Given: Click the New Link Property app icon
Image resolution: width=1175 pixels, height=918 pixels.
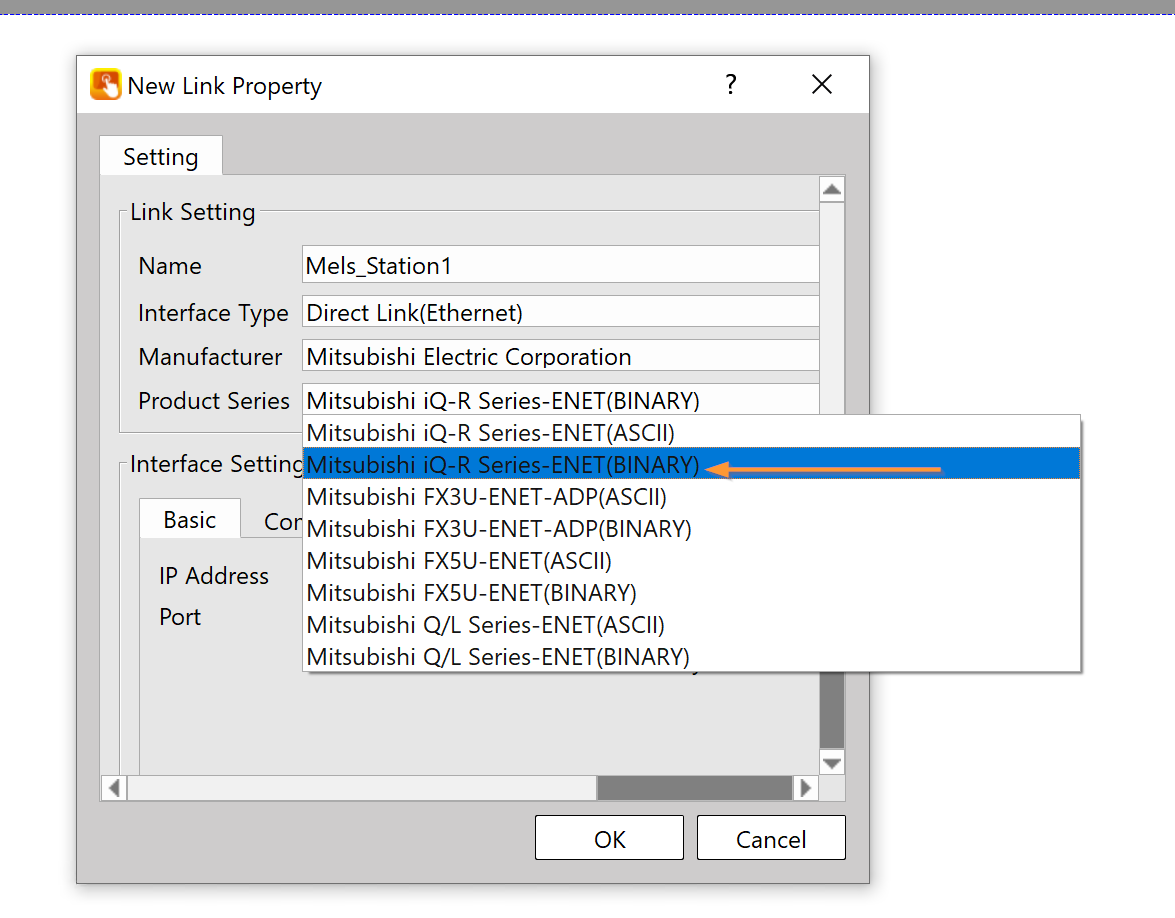Looking at the screenshot, I should tap(105, 85).
